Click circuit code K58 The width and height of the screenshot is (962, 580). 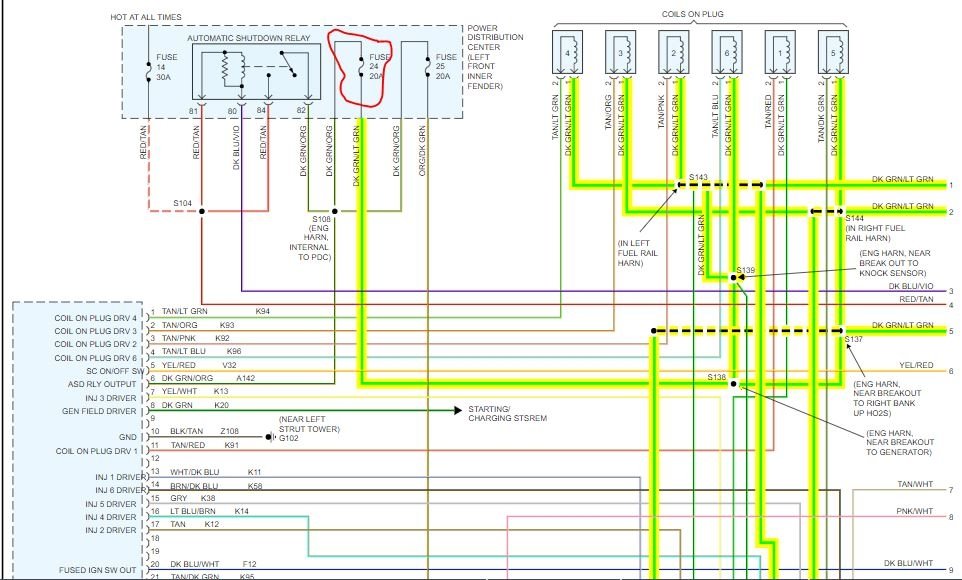pyautogui.click(x=255, y=486)
